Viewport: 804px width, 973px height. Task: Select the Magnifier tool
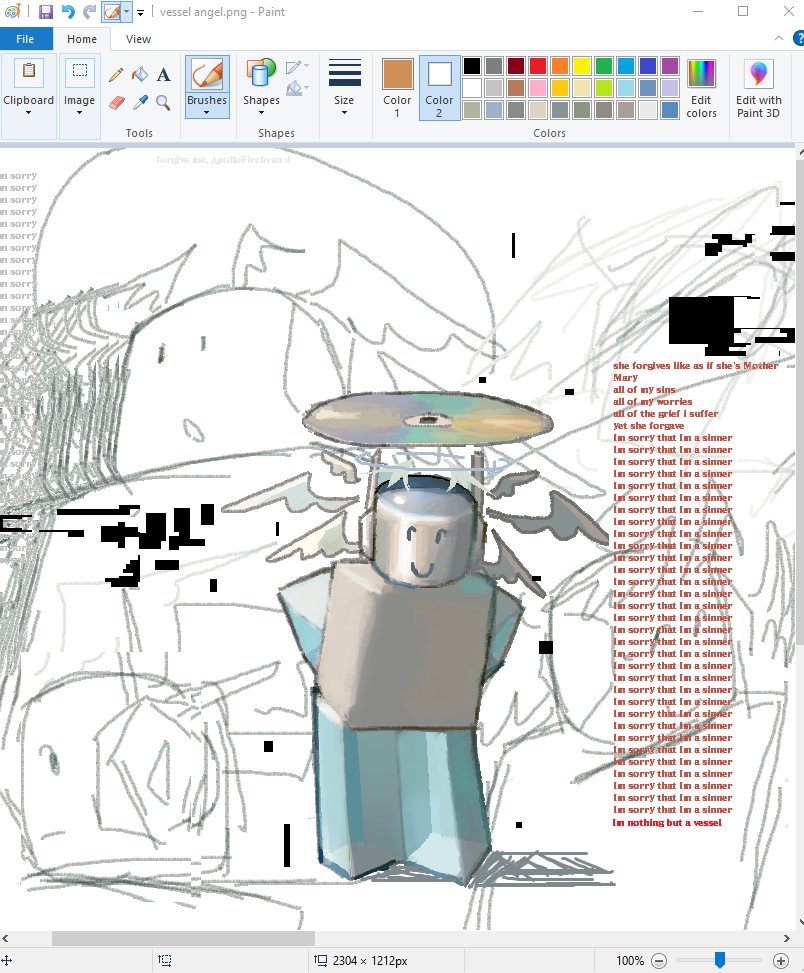pyautogui.click(x=163, y=102)
